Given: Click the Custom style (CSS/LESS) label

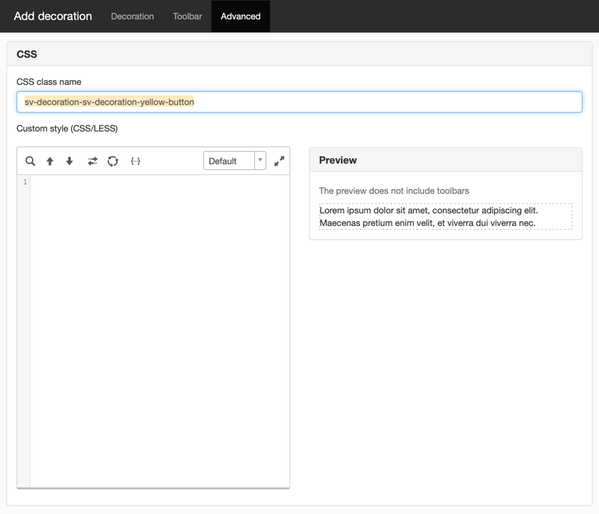Looking at the screenshot, I should click(67, 128).
